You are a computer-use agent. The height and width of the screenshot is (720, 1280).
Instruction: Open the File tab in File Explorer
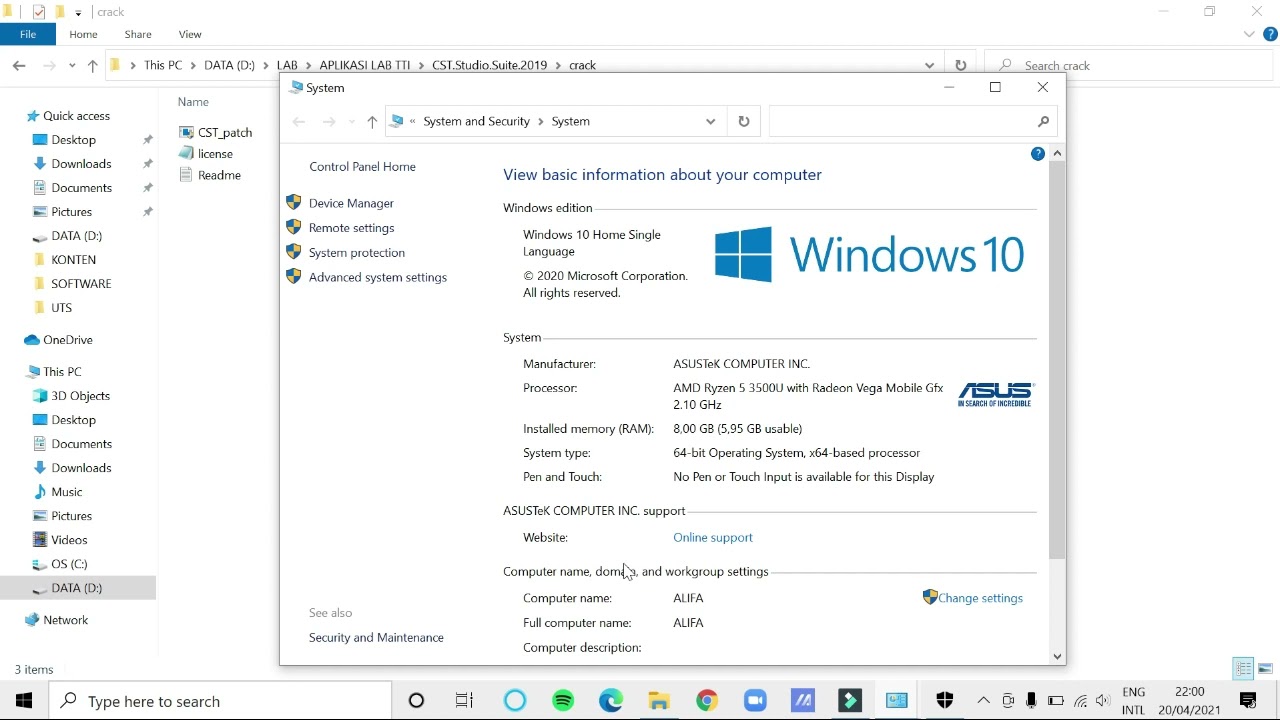click(28, 34)
